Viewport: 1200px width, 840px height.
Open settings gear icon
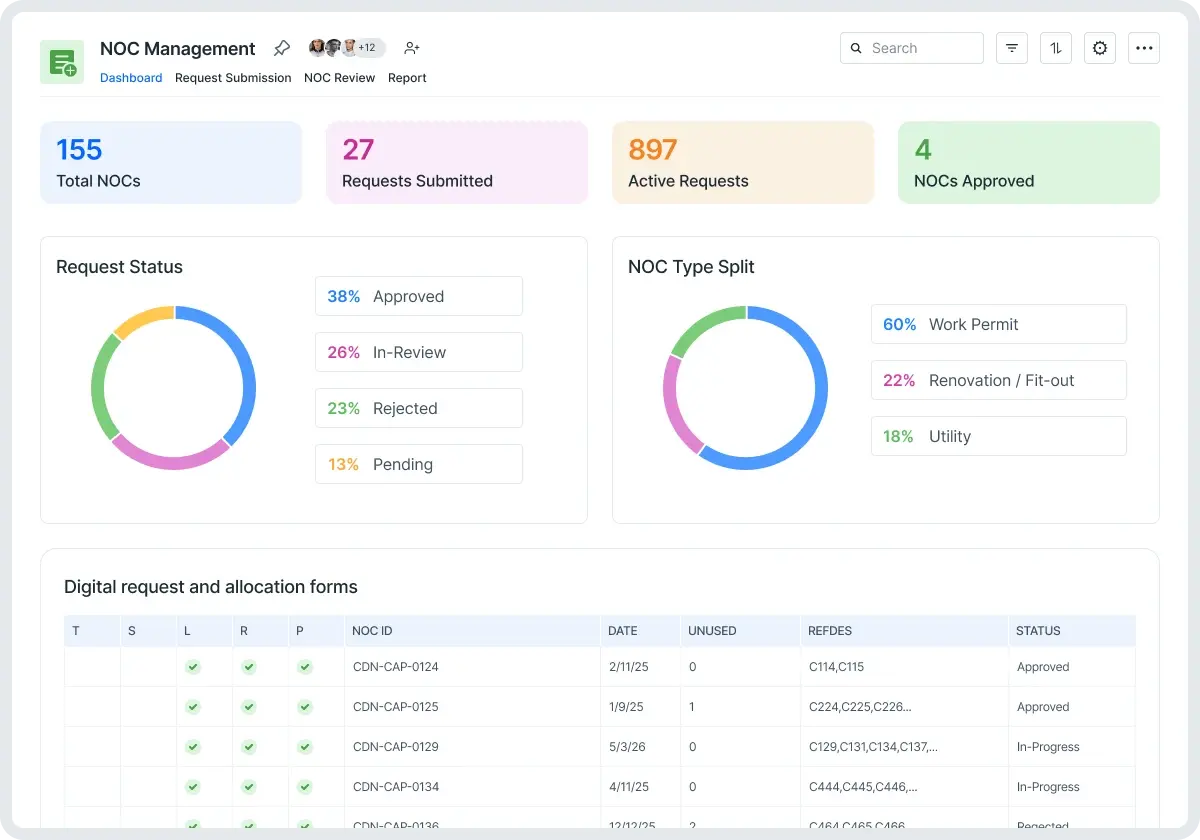point(1100,48)
